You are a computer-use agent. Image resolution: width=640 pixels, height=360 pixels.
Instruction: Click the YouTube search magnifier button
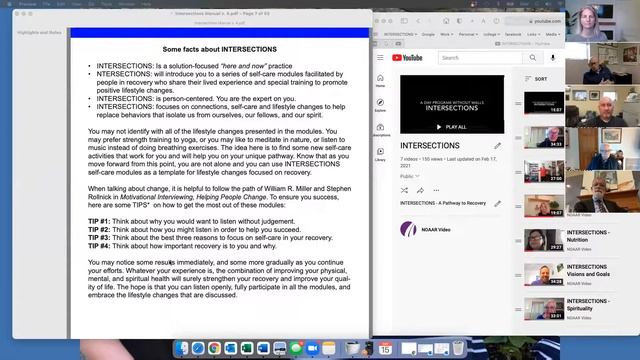tap(533, 58)
